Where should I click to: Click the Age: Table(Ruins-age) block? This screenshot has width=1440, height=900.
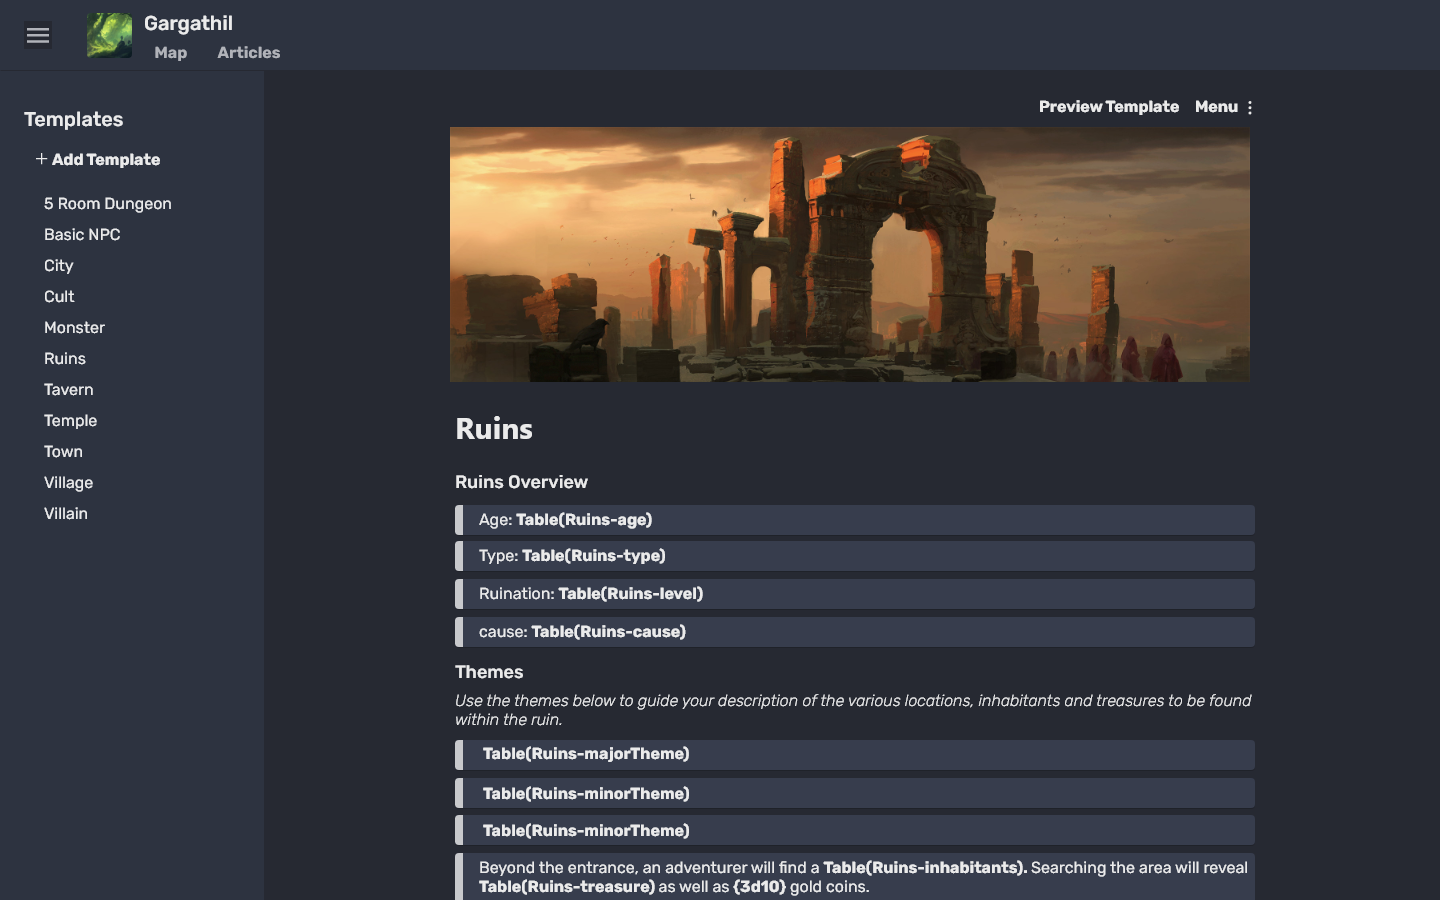(855, 520)
